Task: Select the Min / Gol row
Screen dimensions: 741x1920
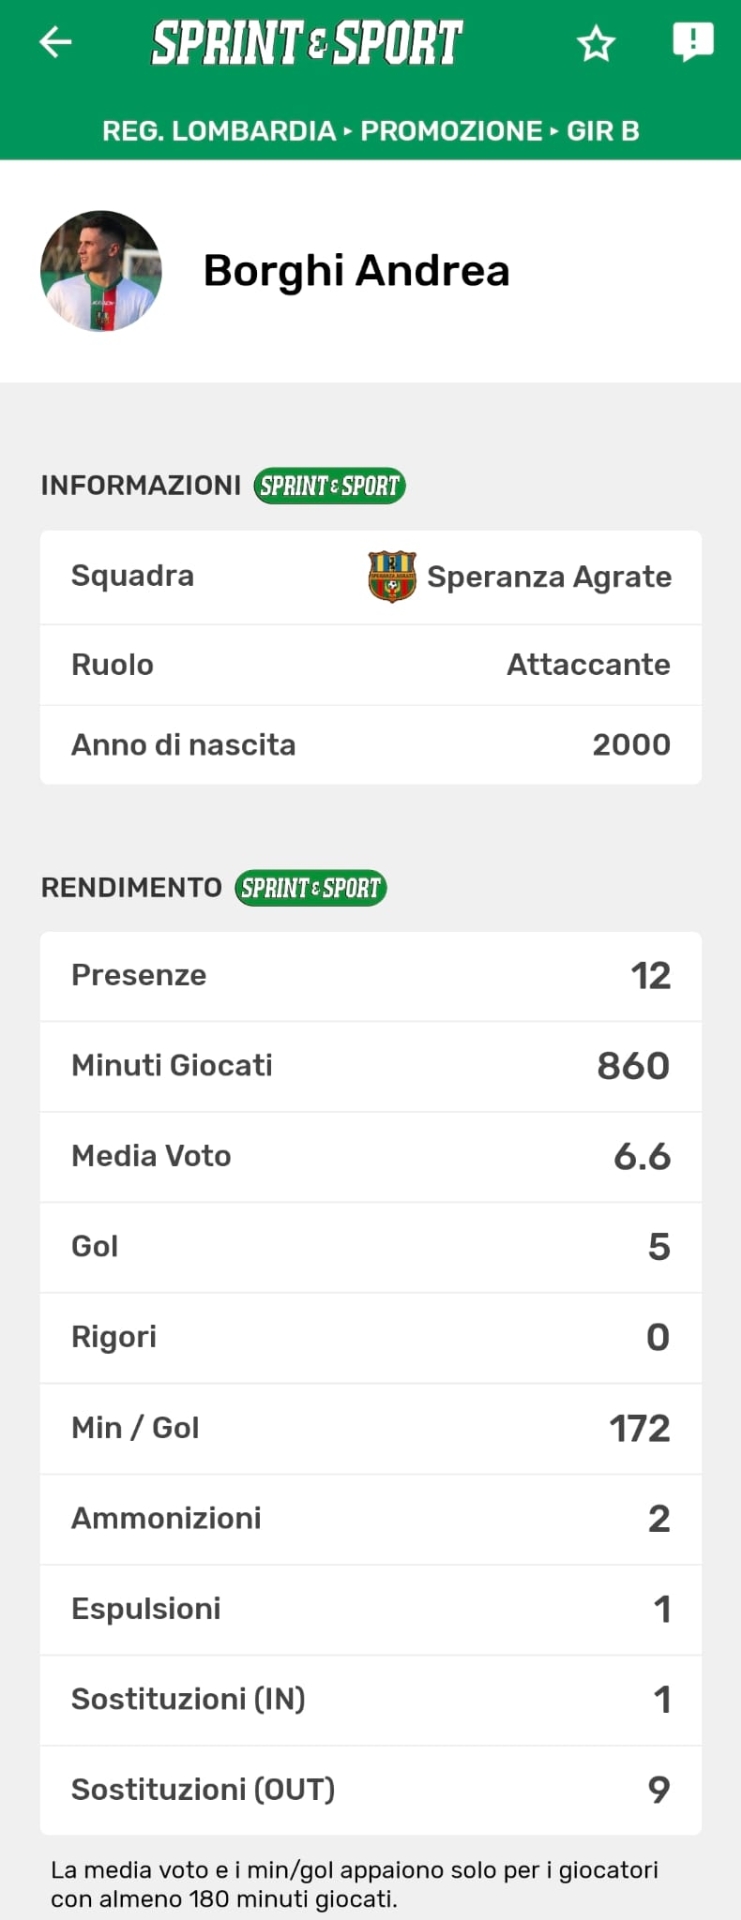Action: 371,1428
